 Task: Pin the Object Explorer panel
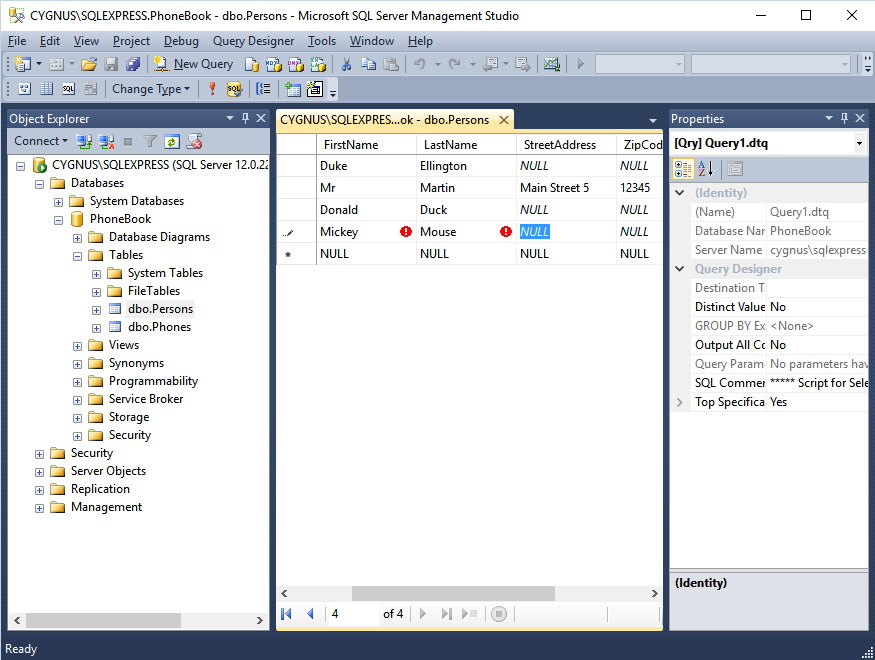click(x=246, y=118)
